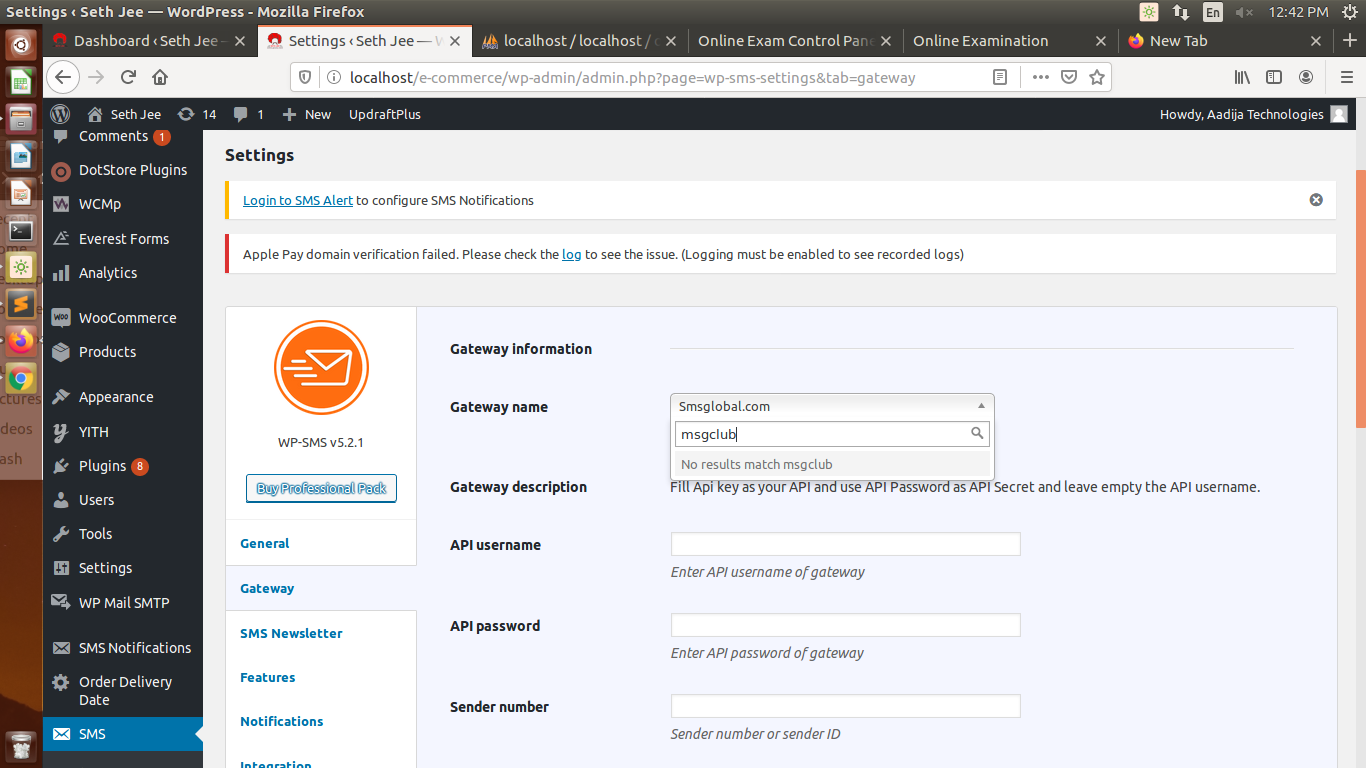Close the New Tab browser tab
Image resolution: width=1366 pixels, height=768 pixels.
(1317, 41)
